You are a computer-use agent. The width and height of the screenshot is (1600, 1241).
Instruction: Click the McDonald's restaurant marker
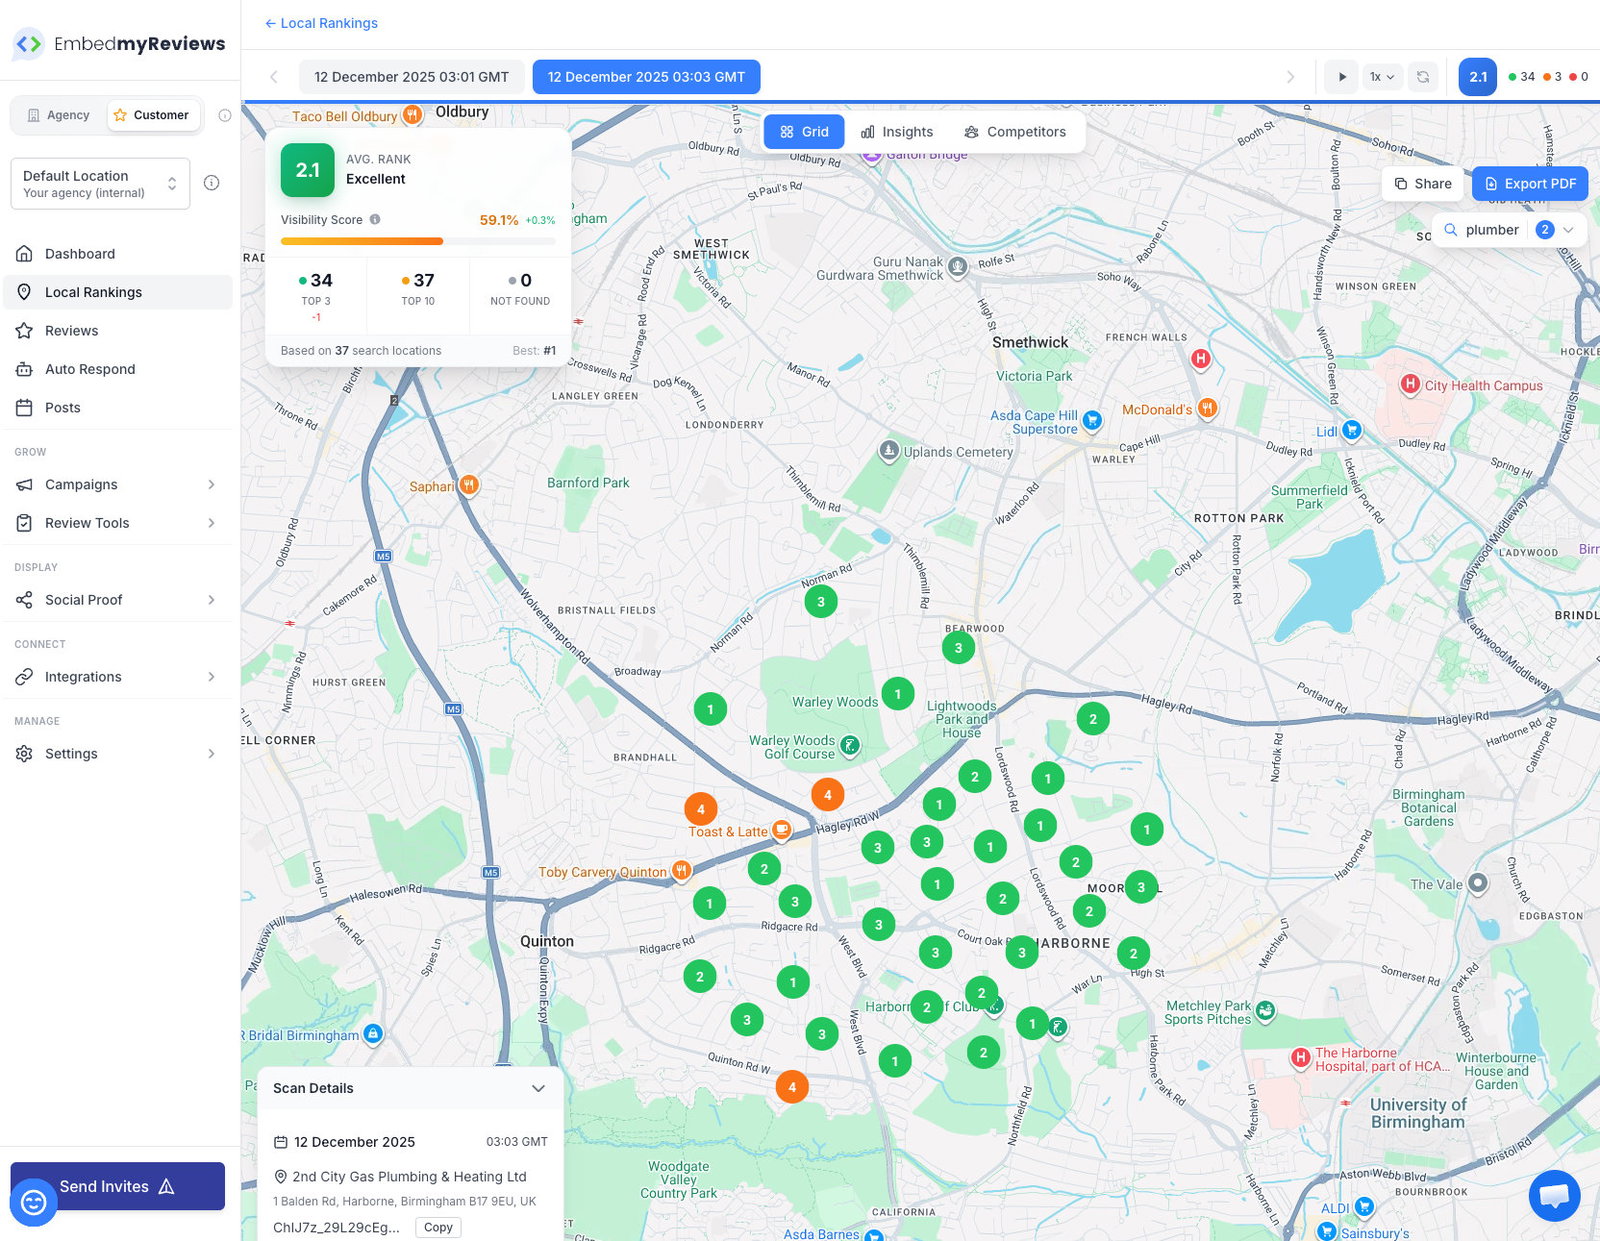[1208, 408]
